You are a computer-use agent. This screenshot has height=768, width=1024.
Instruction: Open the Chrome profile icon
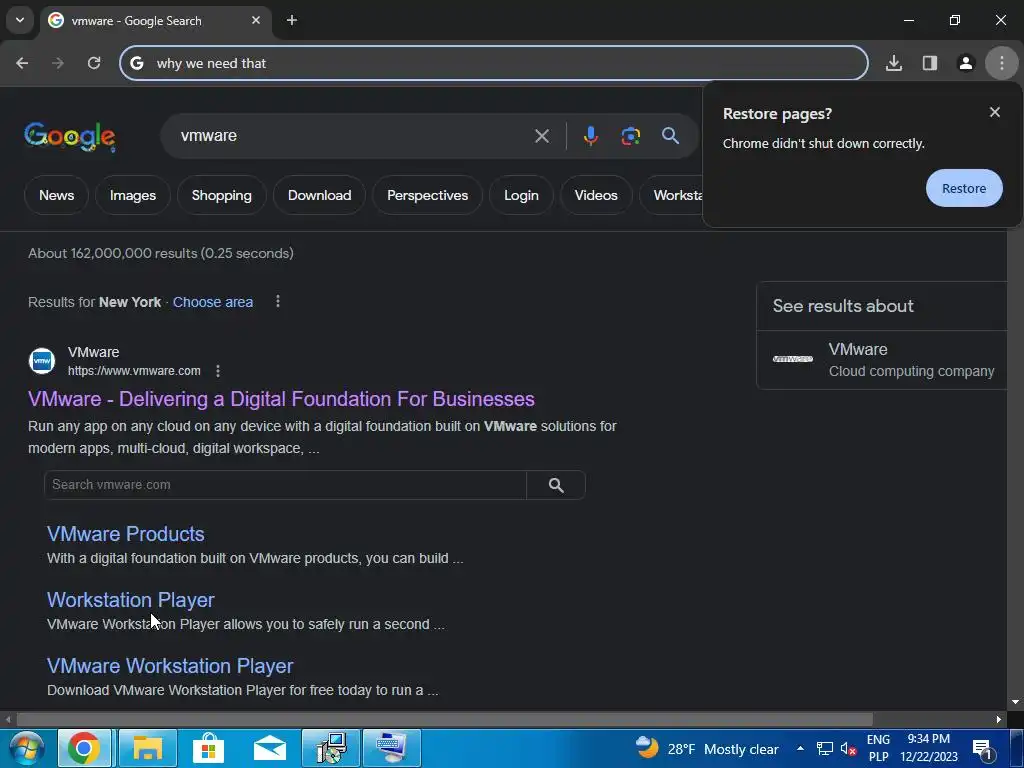[x=966, y=63]
